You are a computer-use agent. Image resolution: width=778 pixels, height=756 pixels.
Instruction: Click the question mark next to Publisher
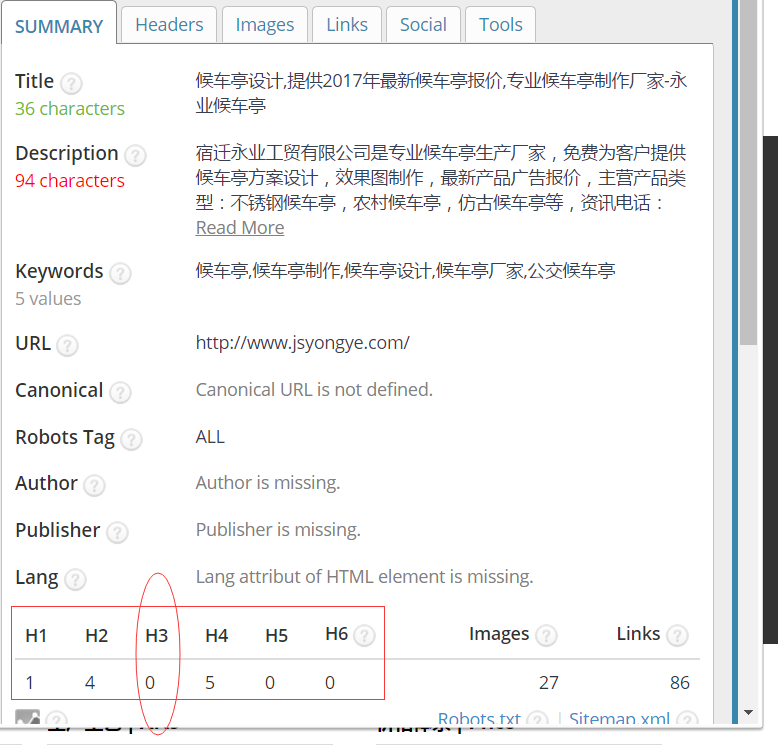pos(117,533)
